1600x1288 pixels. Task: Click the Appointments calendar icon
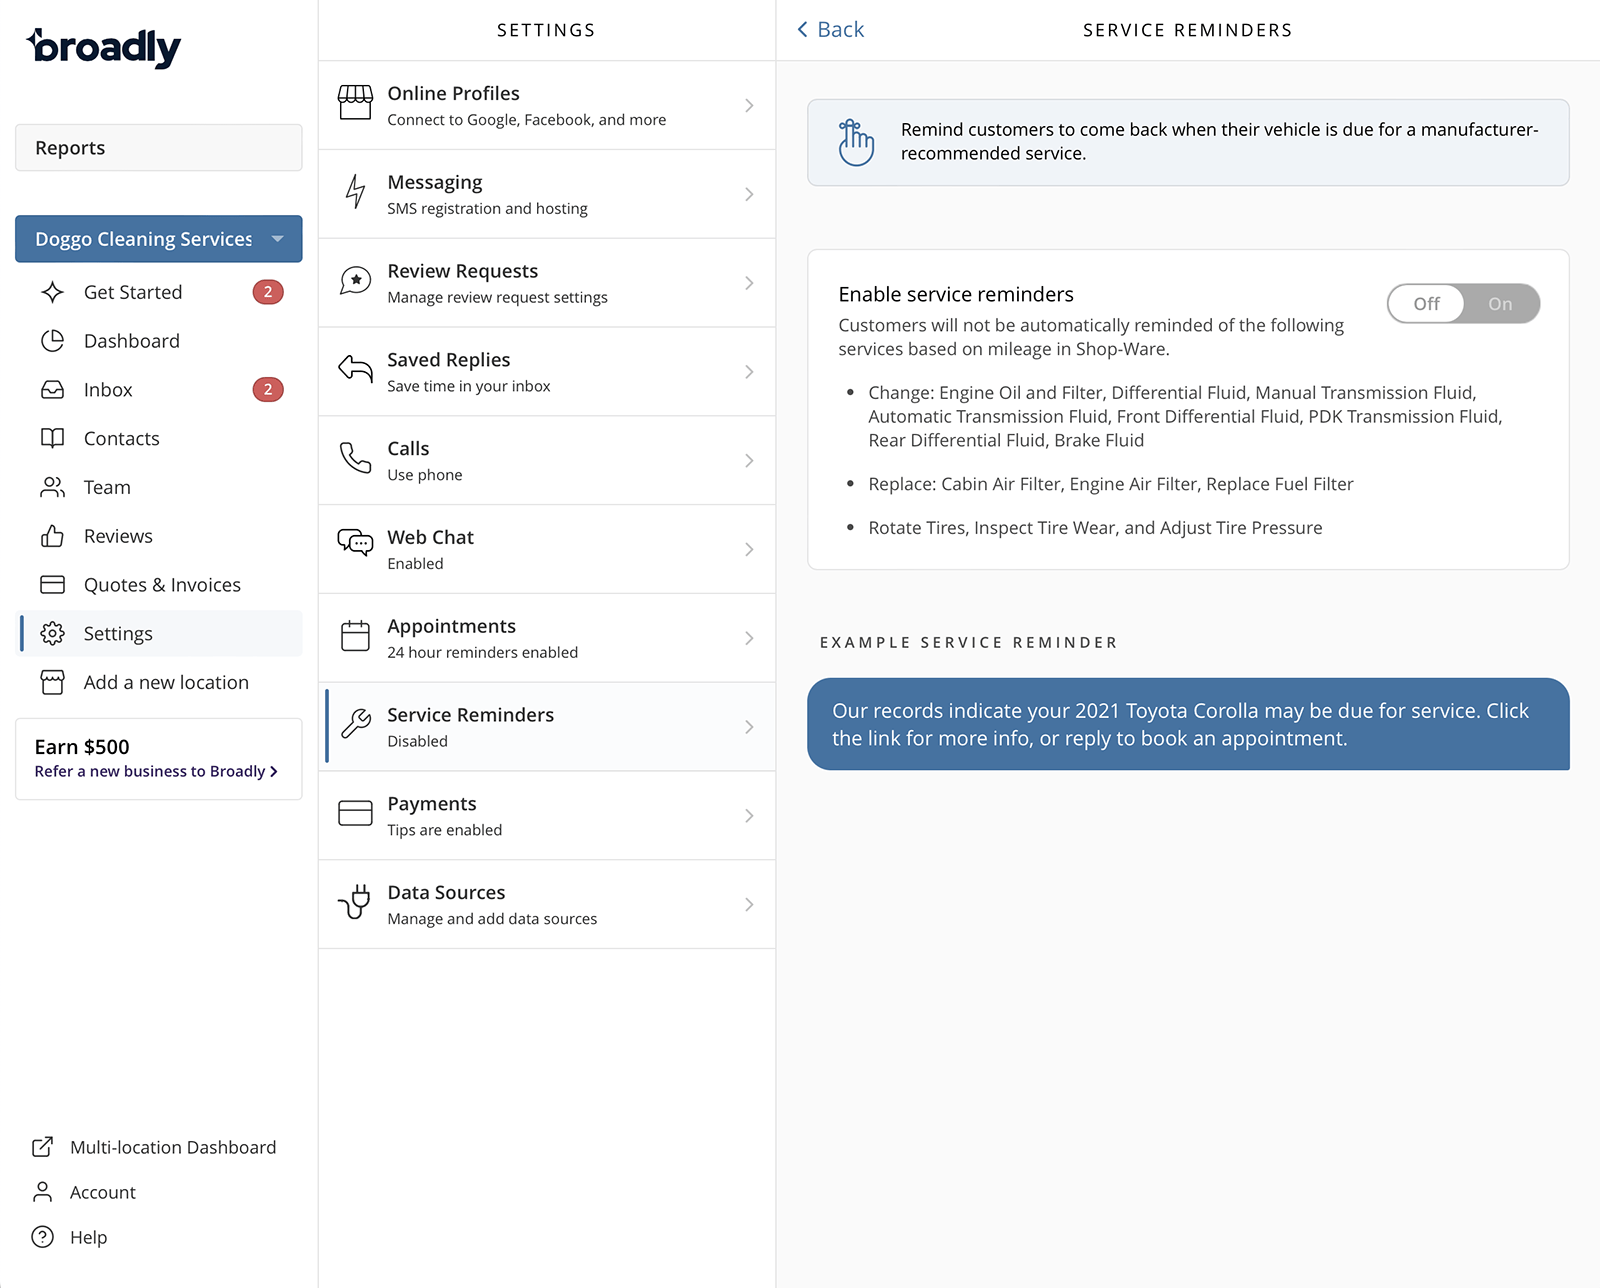355,636
